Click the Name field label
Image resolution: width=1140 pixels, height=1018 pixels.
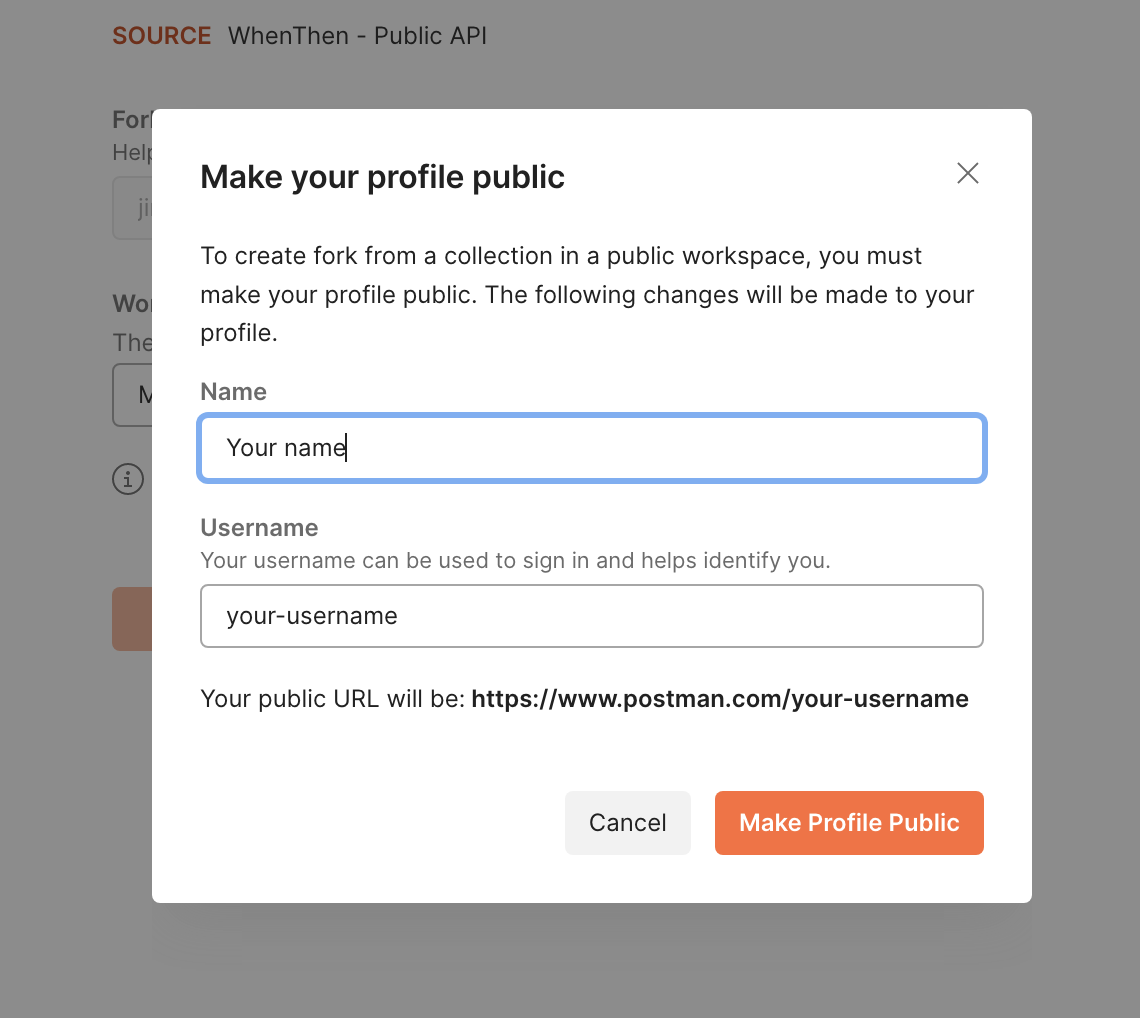[233, 391]
